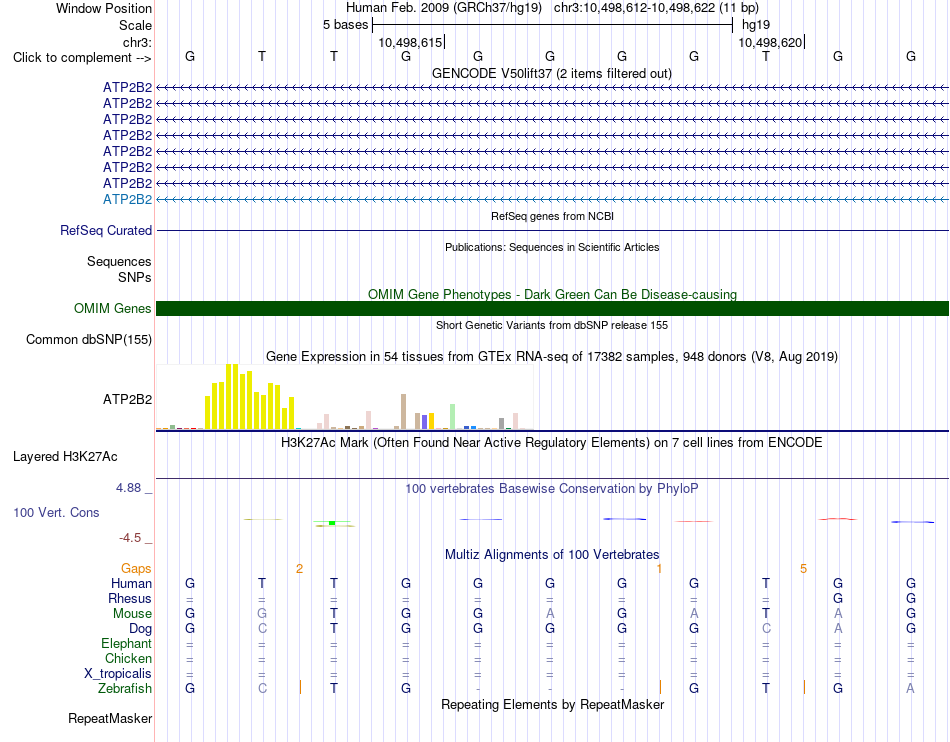Click the '5 bases' scale text
The width and height of the screenshot is (950, 742).
click(345, 25)
